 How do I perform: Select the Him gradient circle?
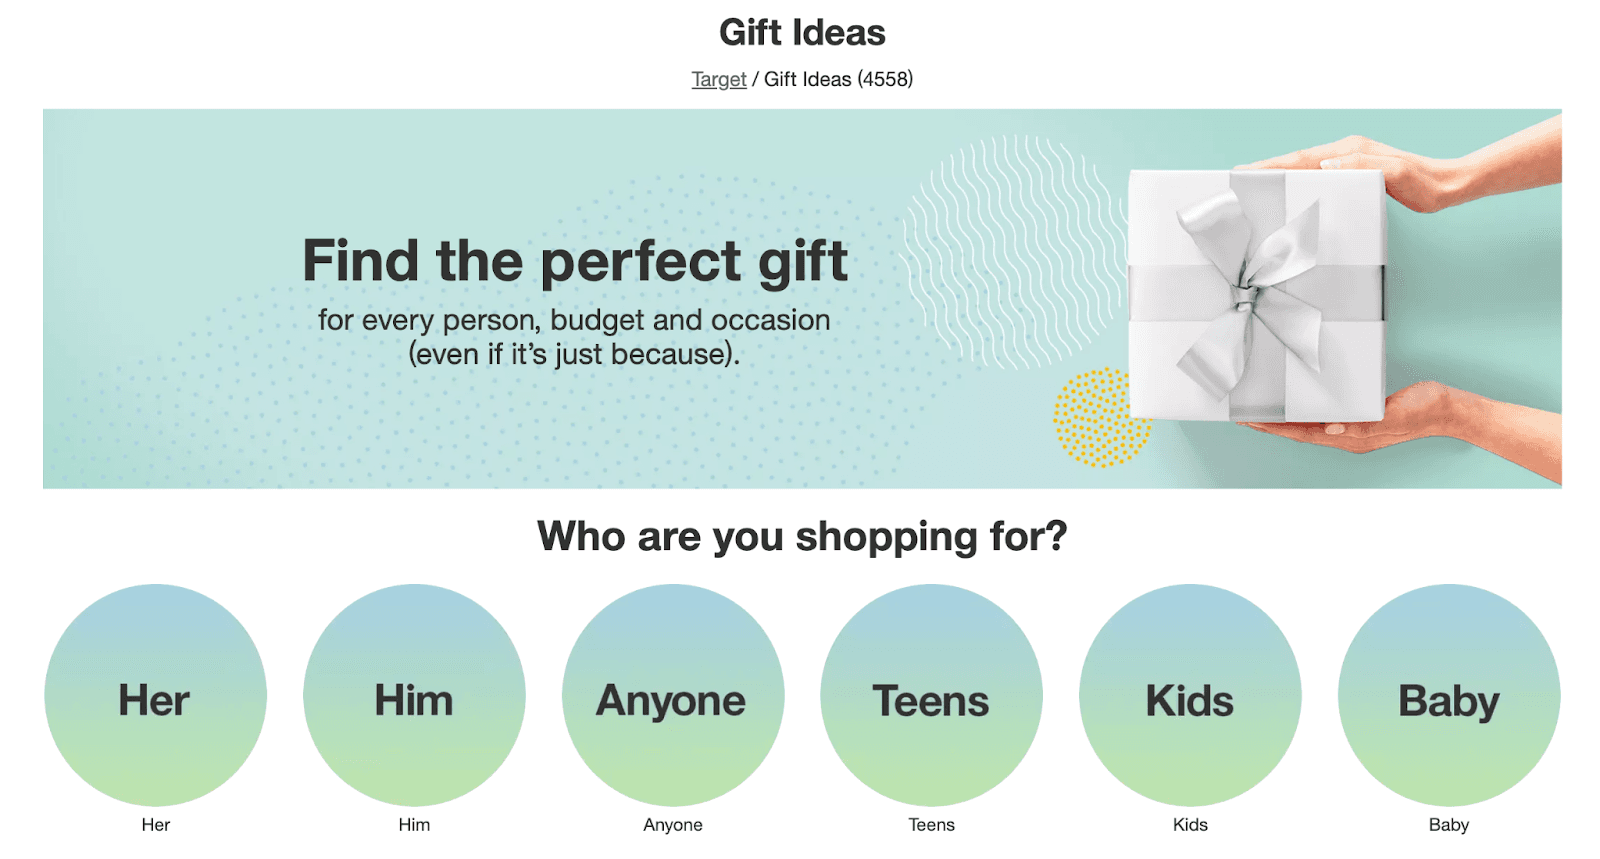414,696
